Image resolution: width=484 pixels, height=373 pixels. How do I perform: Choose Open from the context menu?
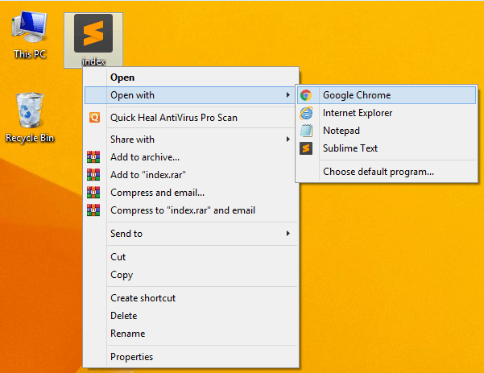tap(191, 77)
